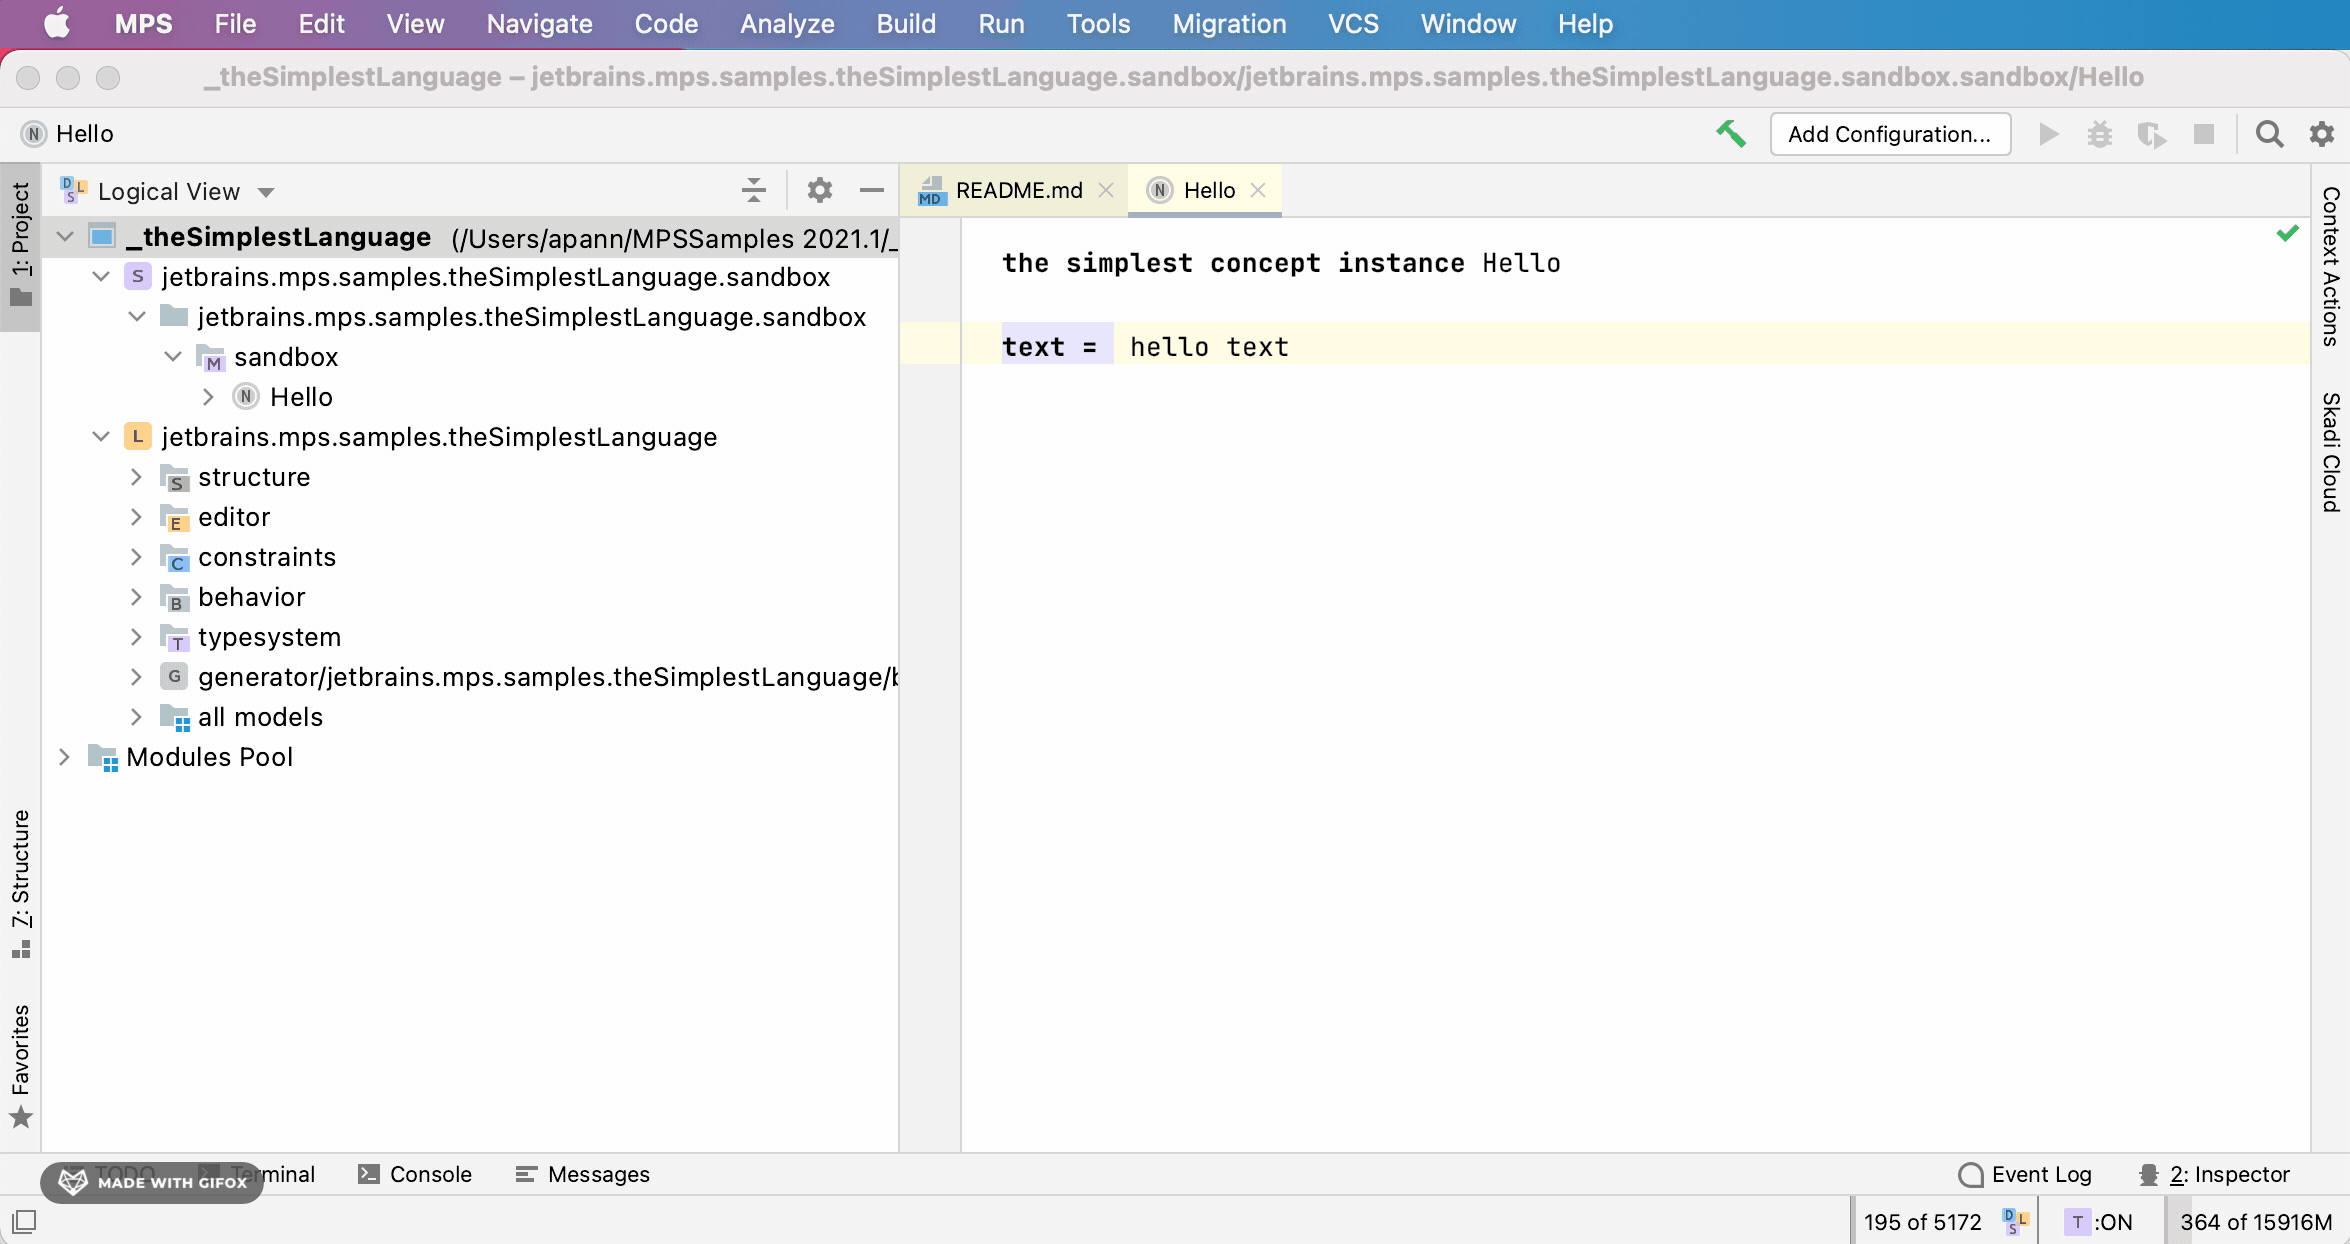
Task: Click the green inspection checkmark icon
Action: coord(2287,234)
